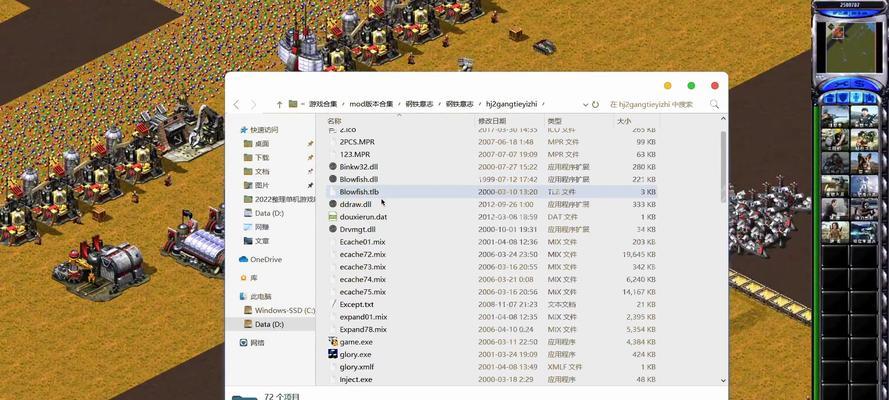Select the file ecache74.mix
The height and width of the screenshot is (400, 889).
pyautogui.click(x=362, y=279)
